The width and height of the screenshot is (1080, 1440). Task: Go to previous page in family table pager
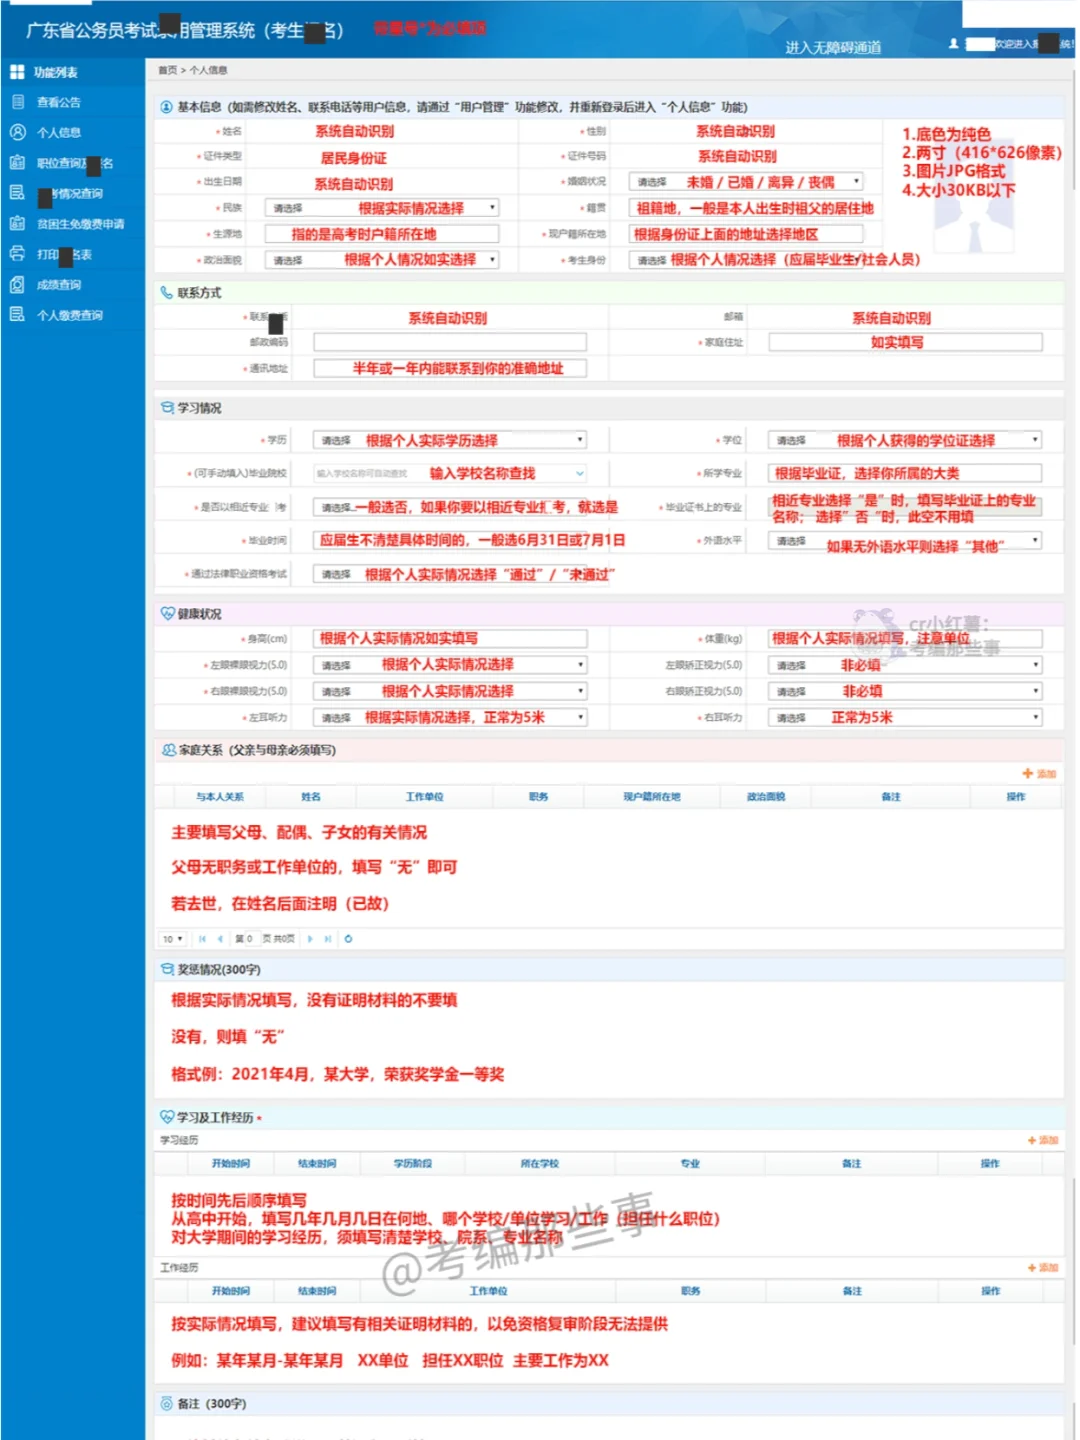click(220, 939)
